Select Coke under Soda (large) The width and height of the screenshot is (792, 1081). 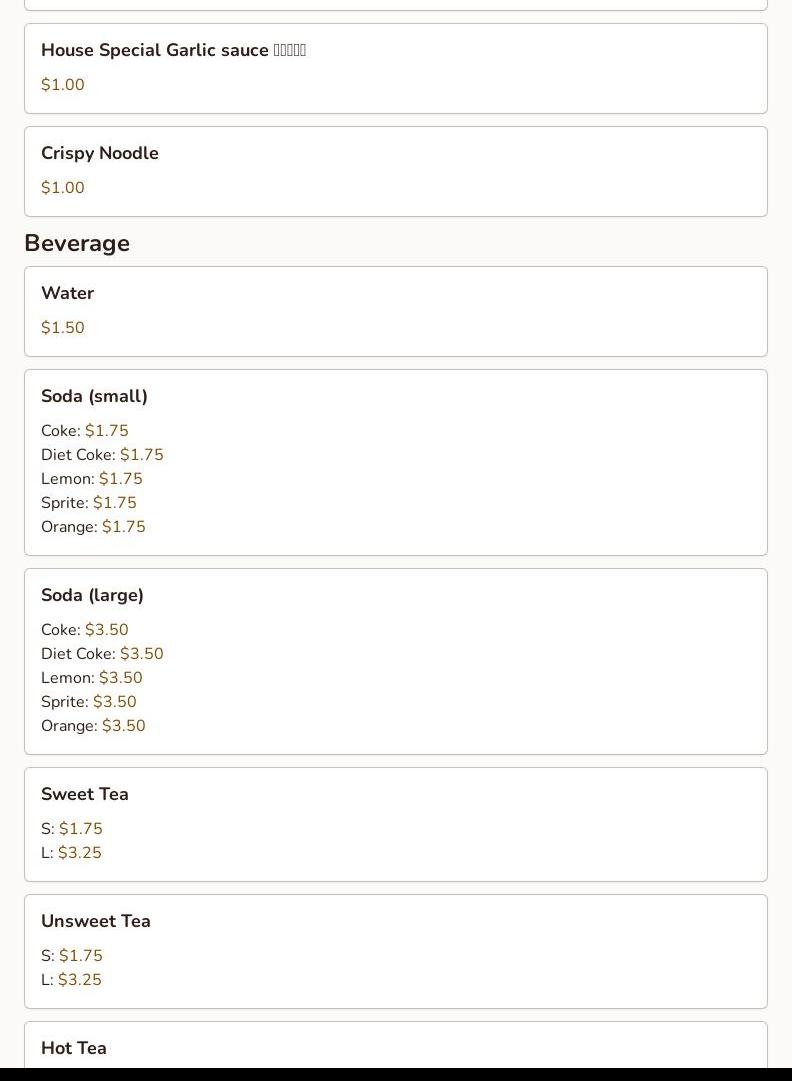(85, 630)
